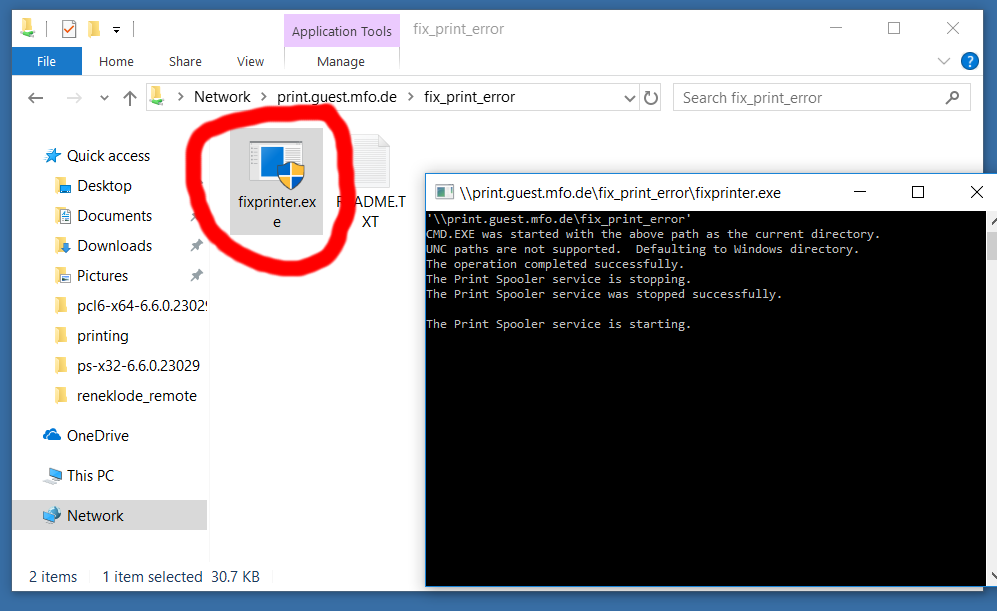Open Customize Quick Access Toolbar dropdown
The width and height of the screenshot is (997, 611).
[117, 30]
